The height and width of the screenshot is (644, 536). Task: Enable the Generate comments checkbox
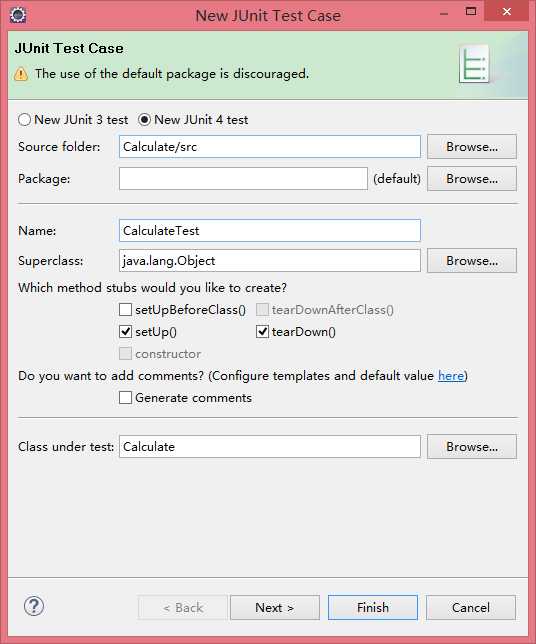click(125, 398)
